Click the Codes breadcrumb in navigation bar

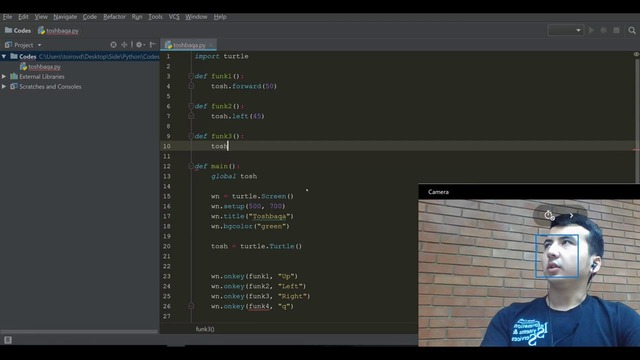18,31
